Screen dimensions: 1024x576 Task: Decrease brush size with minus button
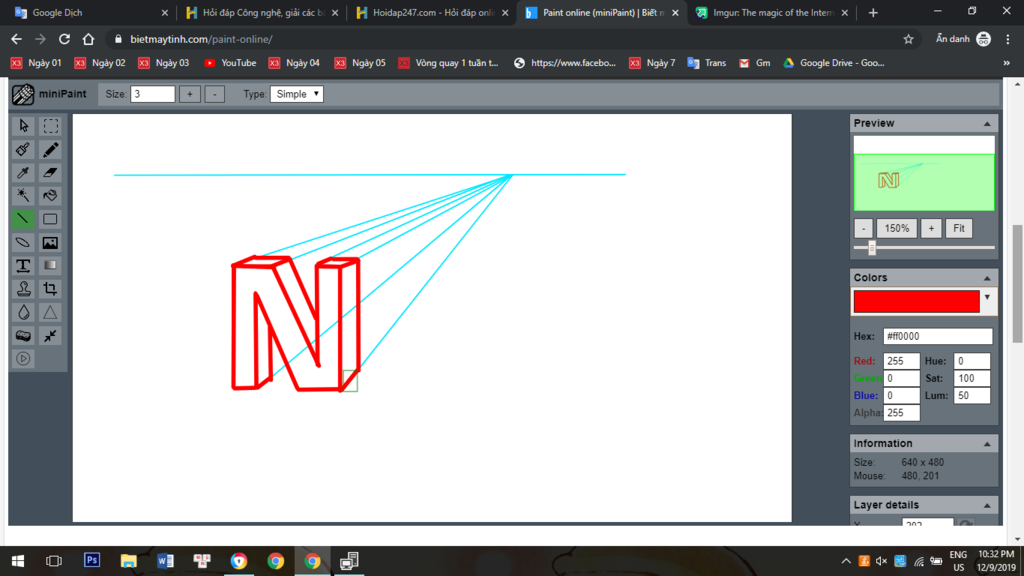pyautogui.click(x=215, y=94)
